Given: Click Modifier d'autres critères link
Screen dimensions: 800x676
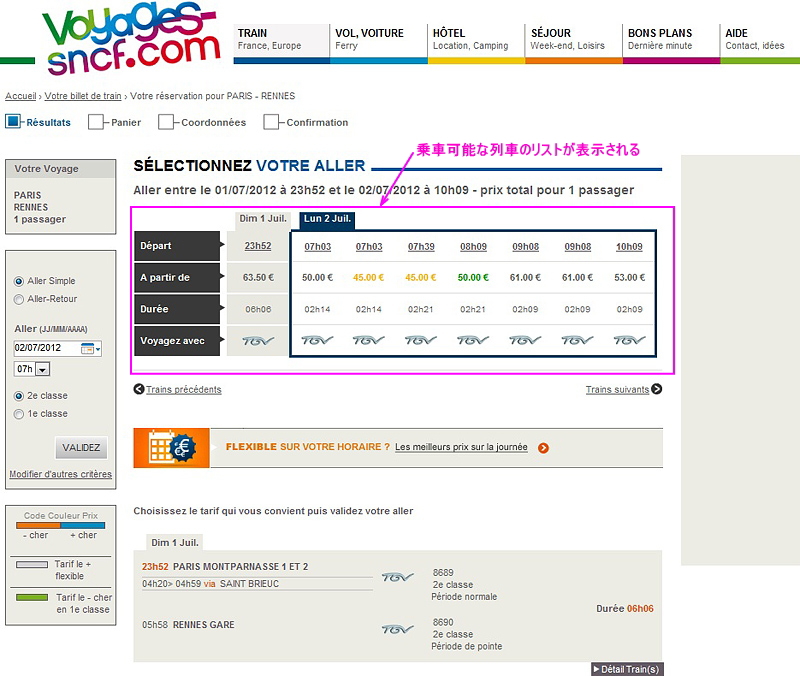Looking at the screenshot, I should coord(61,474).
